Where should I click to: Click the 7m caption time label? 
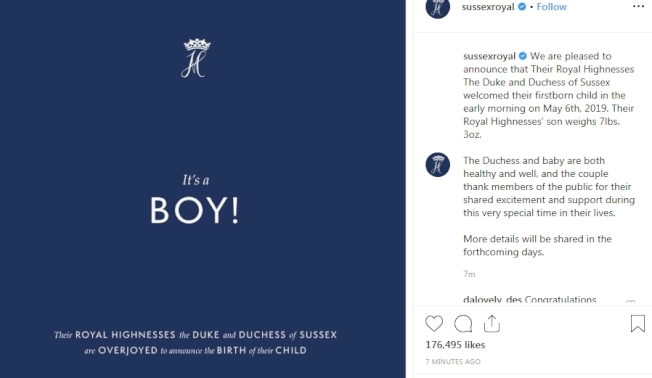click(x=469, y=274)
